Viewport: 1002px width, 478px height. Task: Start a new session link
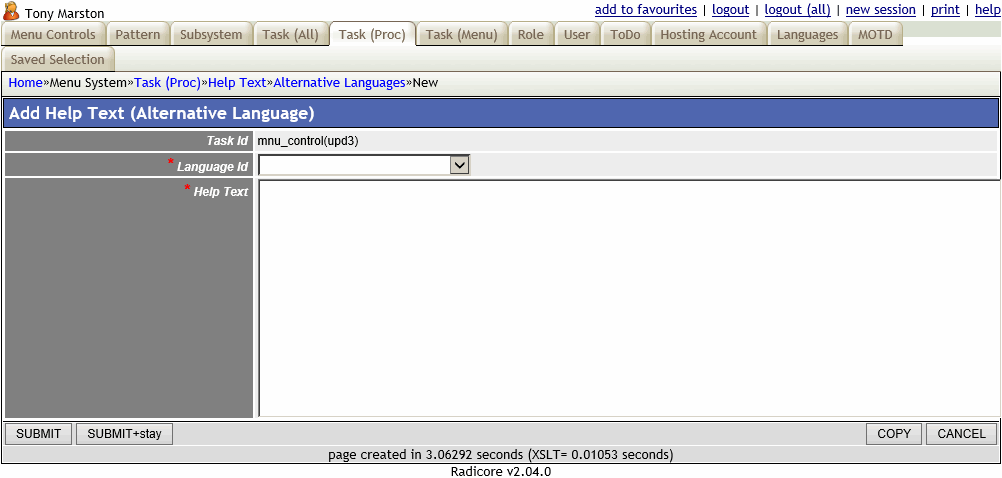pos(880,10)
